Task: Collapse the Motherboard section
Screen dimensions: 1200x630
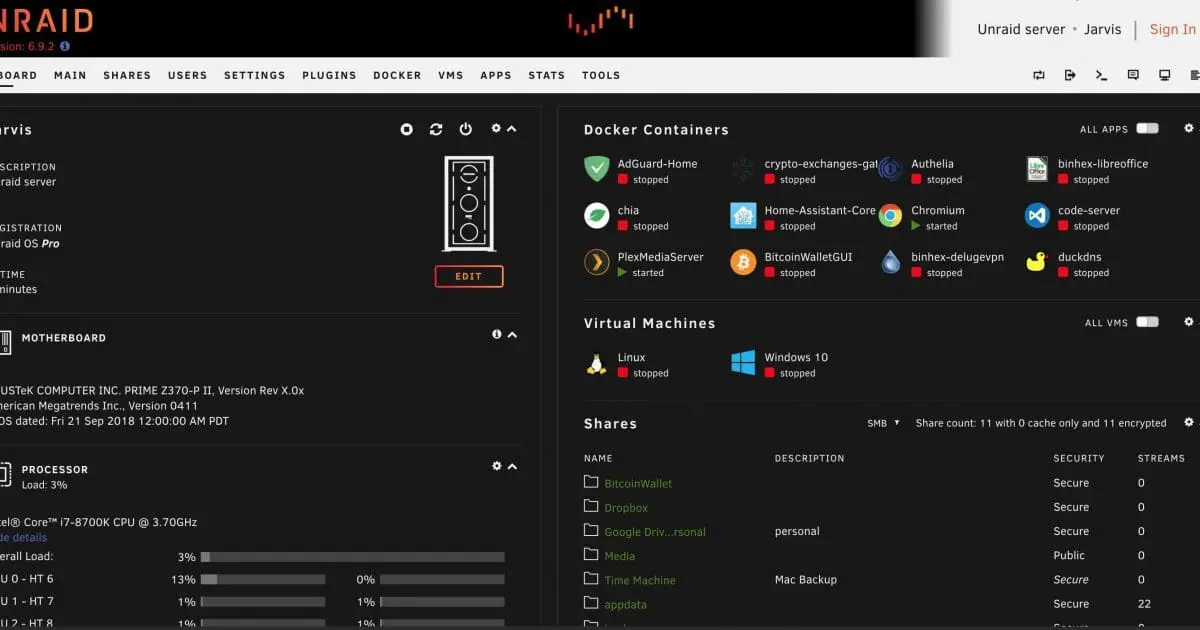Action: point(511,334)
